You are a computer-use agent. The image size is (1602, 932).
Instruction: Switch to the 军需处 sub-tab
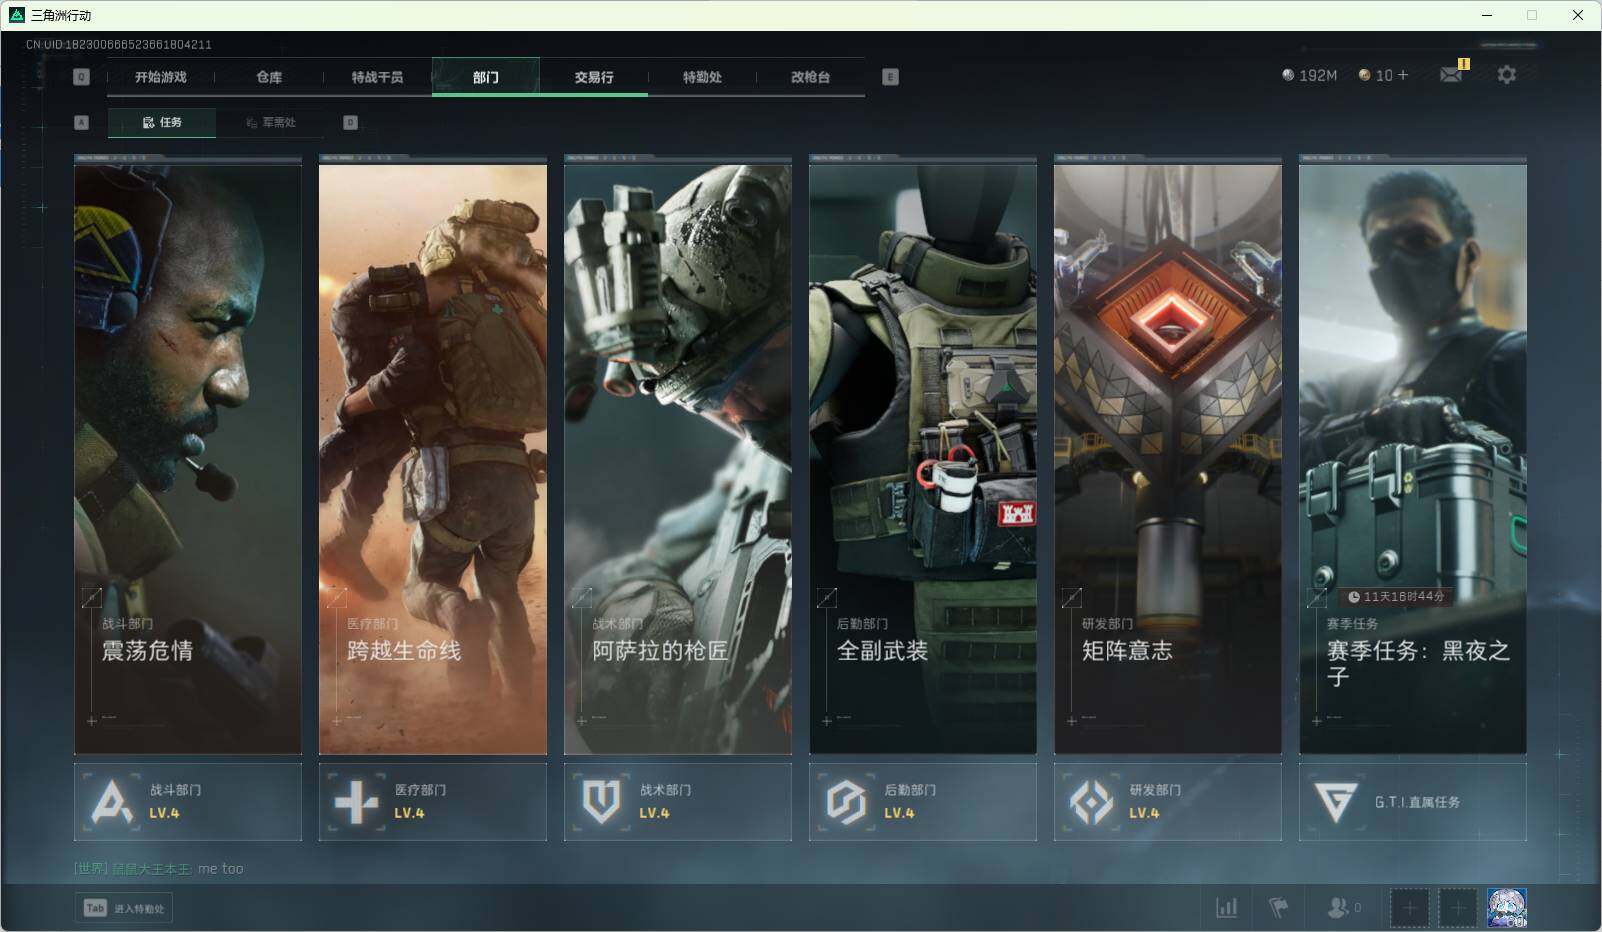coord(270,122)
